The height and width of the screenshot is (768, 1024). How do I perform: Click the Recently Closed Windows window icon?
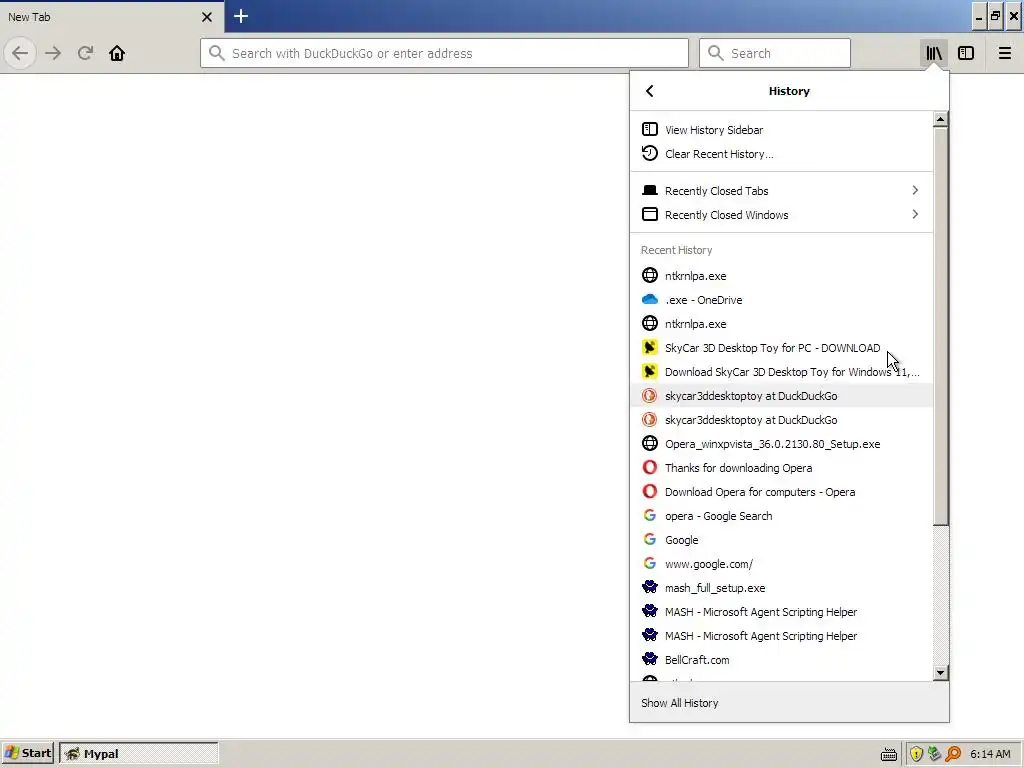coord(649,214)
